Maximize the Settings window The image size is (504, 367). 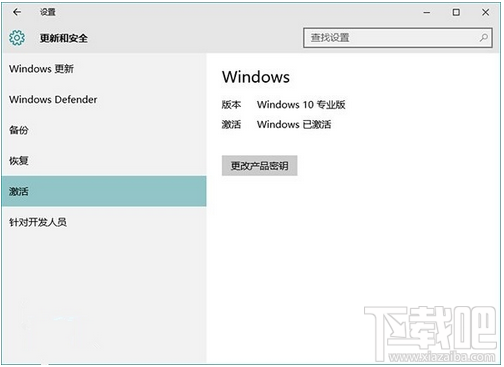click(x=456, y=13)
